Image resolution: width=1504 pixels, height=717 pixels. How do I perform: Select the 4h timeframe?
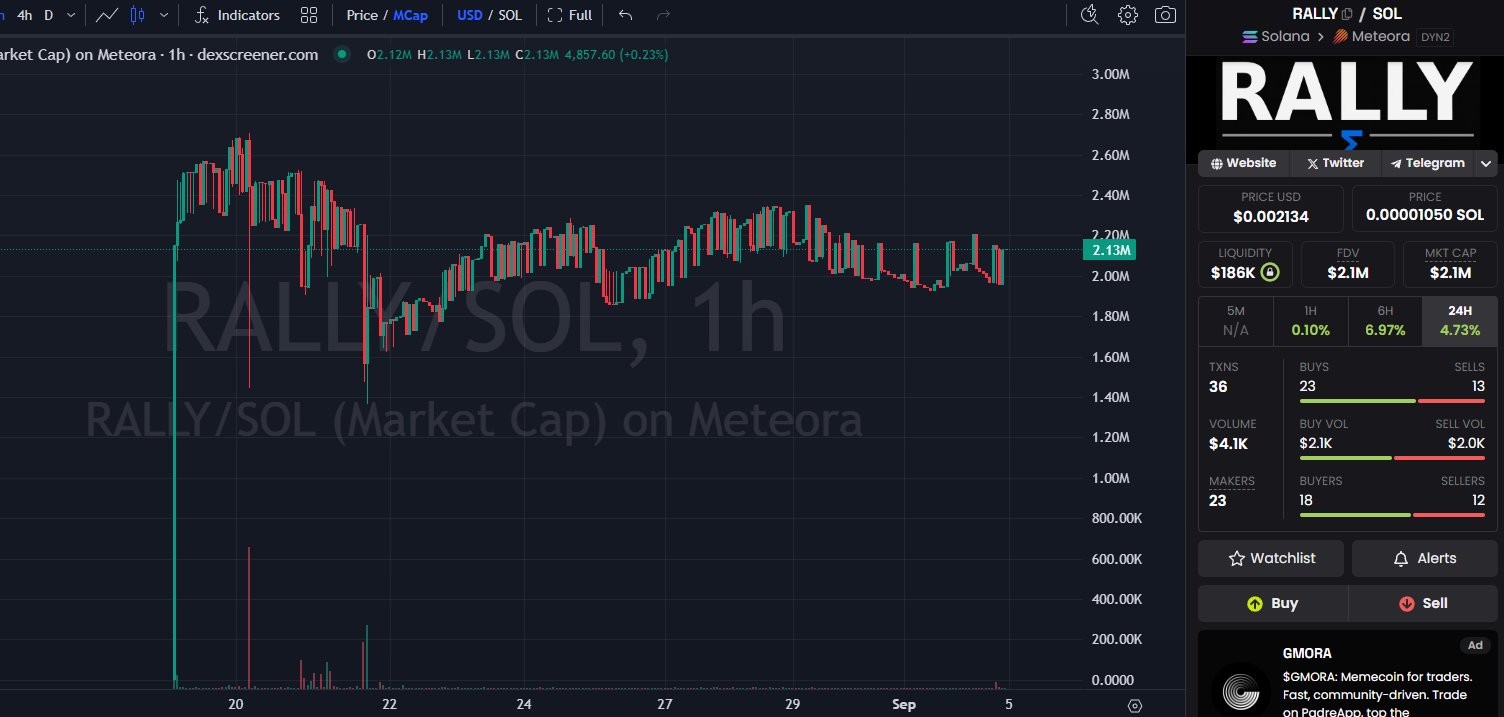click(25, 15)
